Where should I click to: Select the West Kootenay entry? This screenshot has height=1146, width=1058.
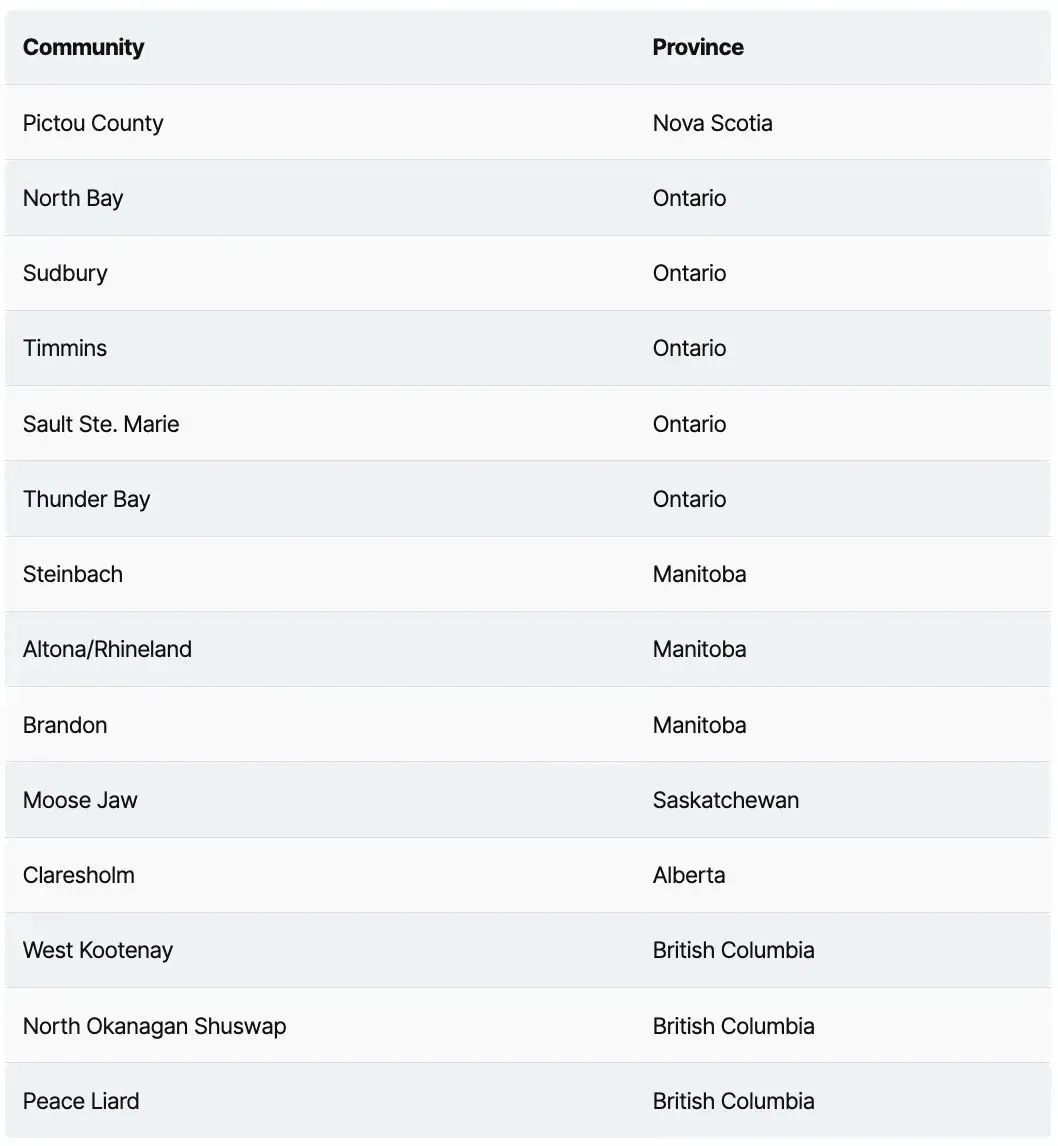coord(98,950)
